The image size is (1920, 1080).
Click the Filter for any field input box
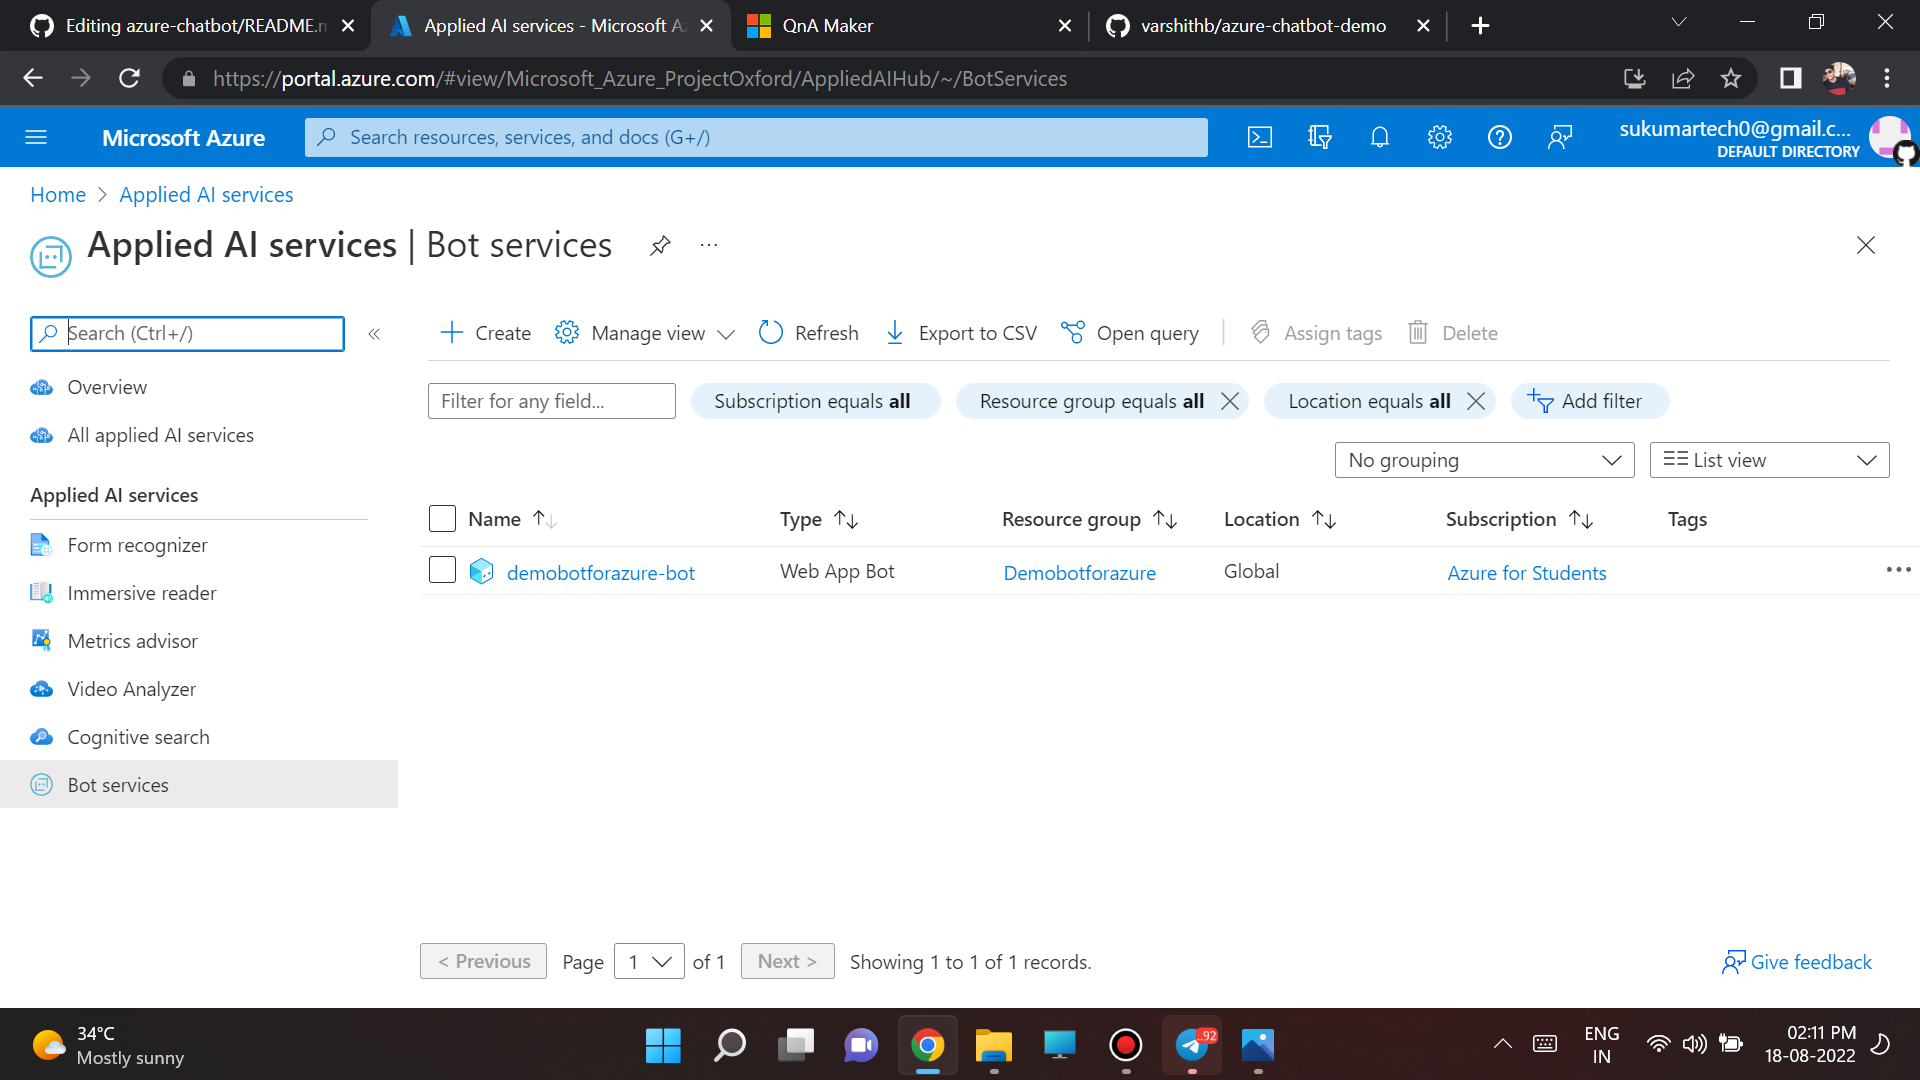coord(551,400)
